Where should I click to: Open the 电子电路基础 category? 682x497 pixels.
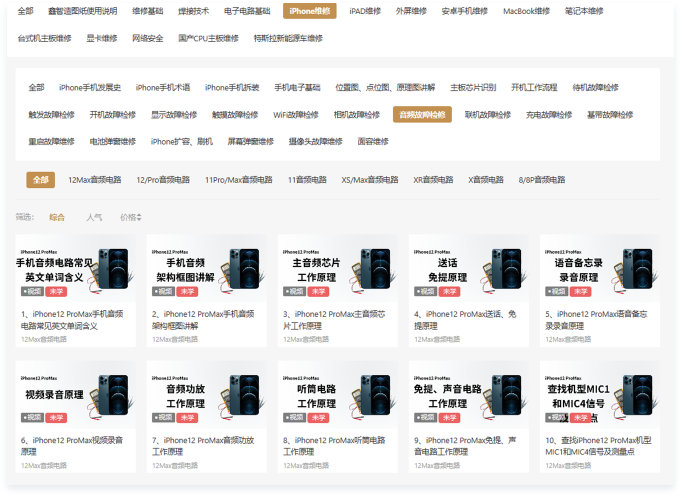pos(247,11)
